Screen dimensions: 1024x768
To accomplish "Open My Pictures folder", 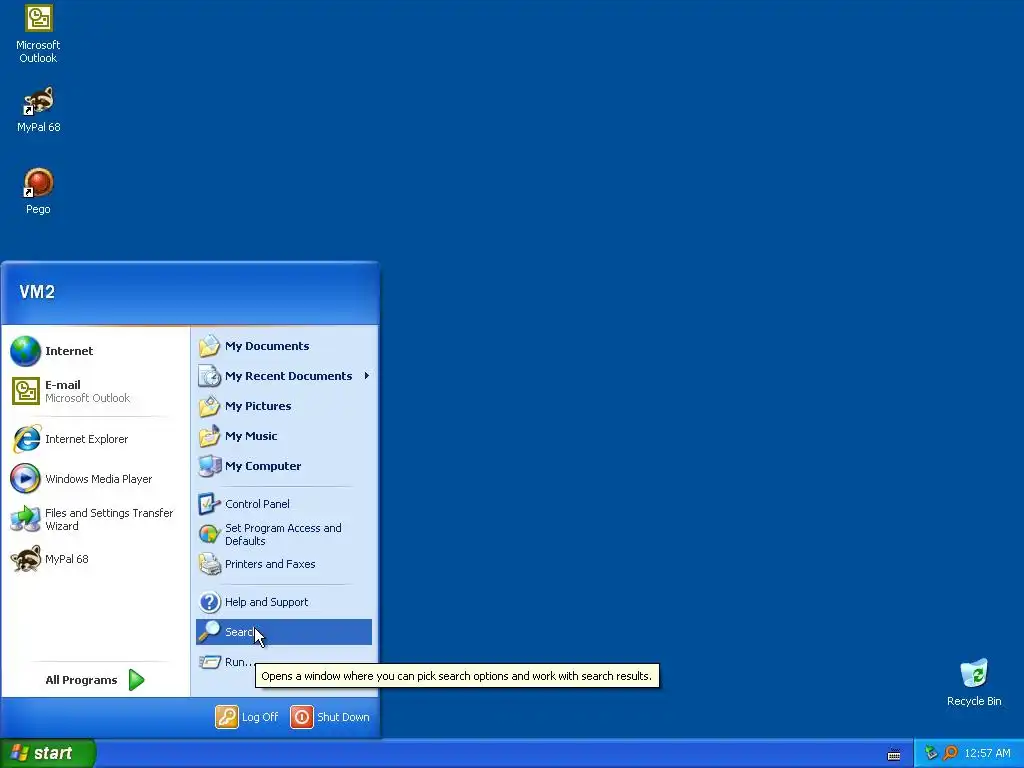I will [283, 406].
